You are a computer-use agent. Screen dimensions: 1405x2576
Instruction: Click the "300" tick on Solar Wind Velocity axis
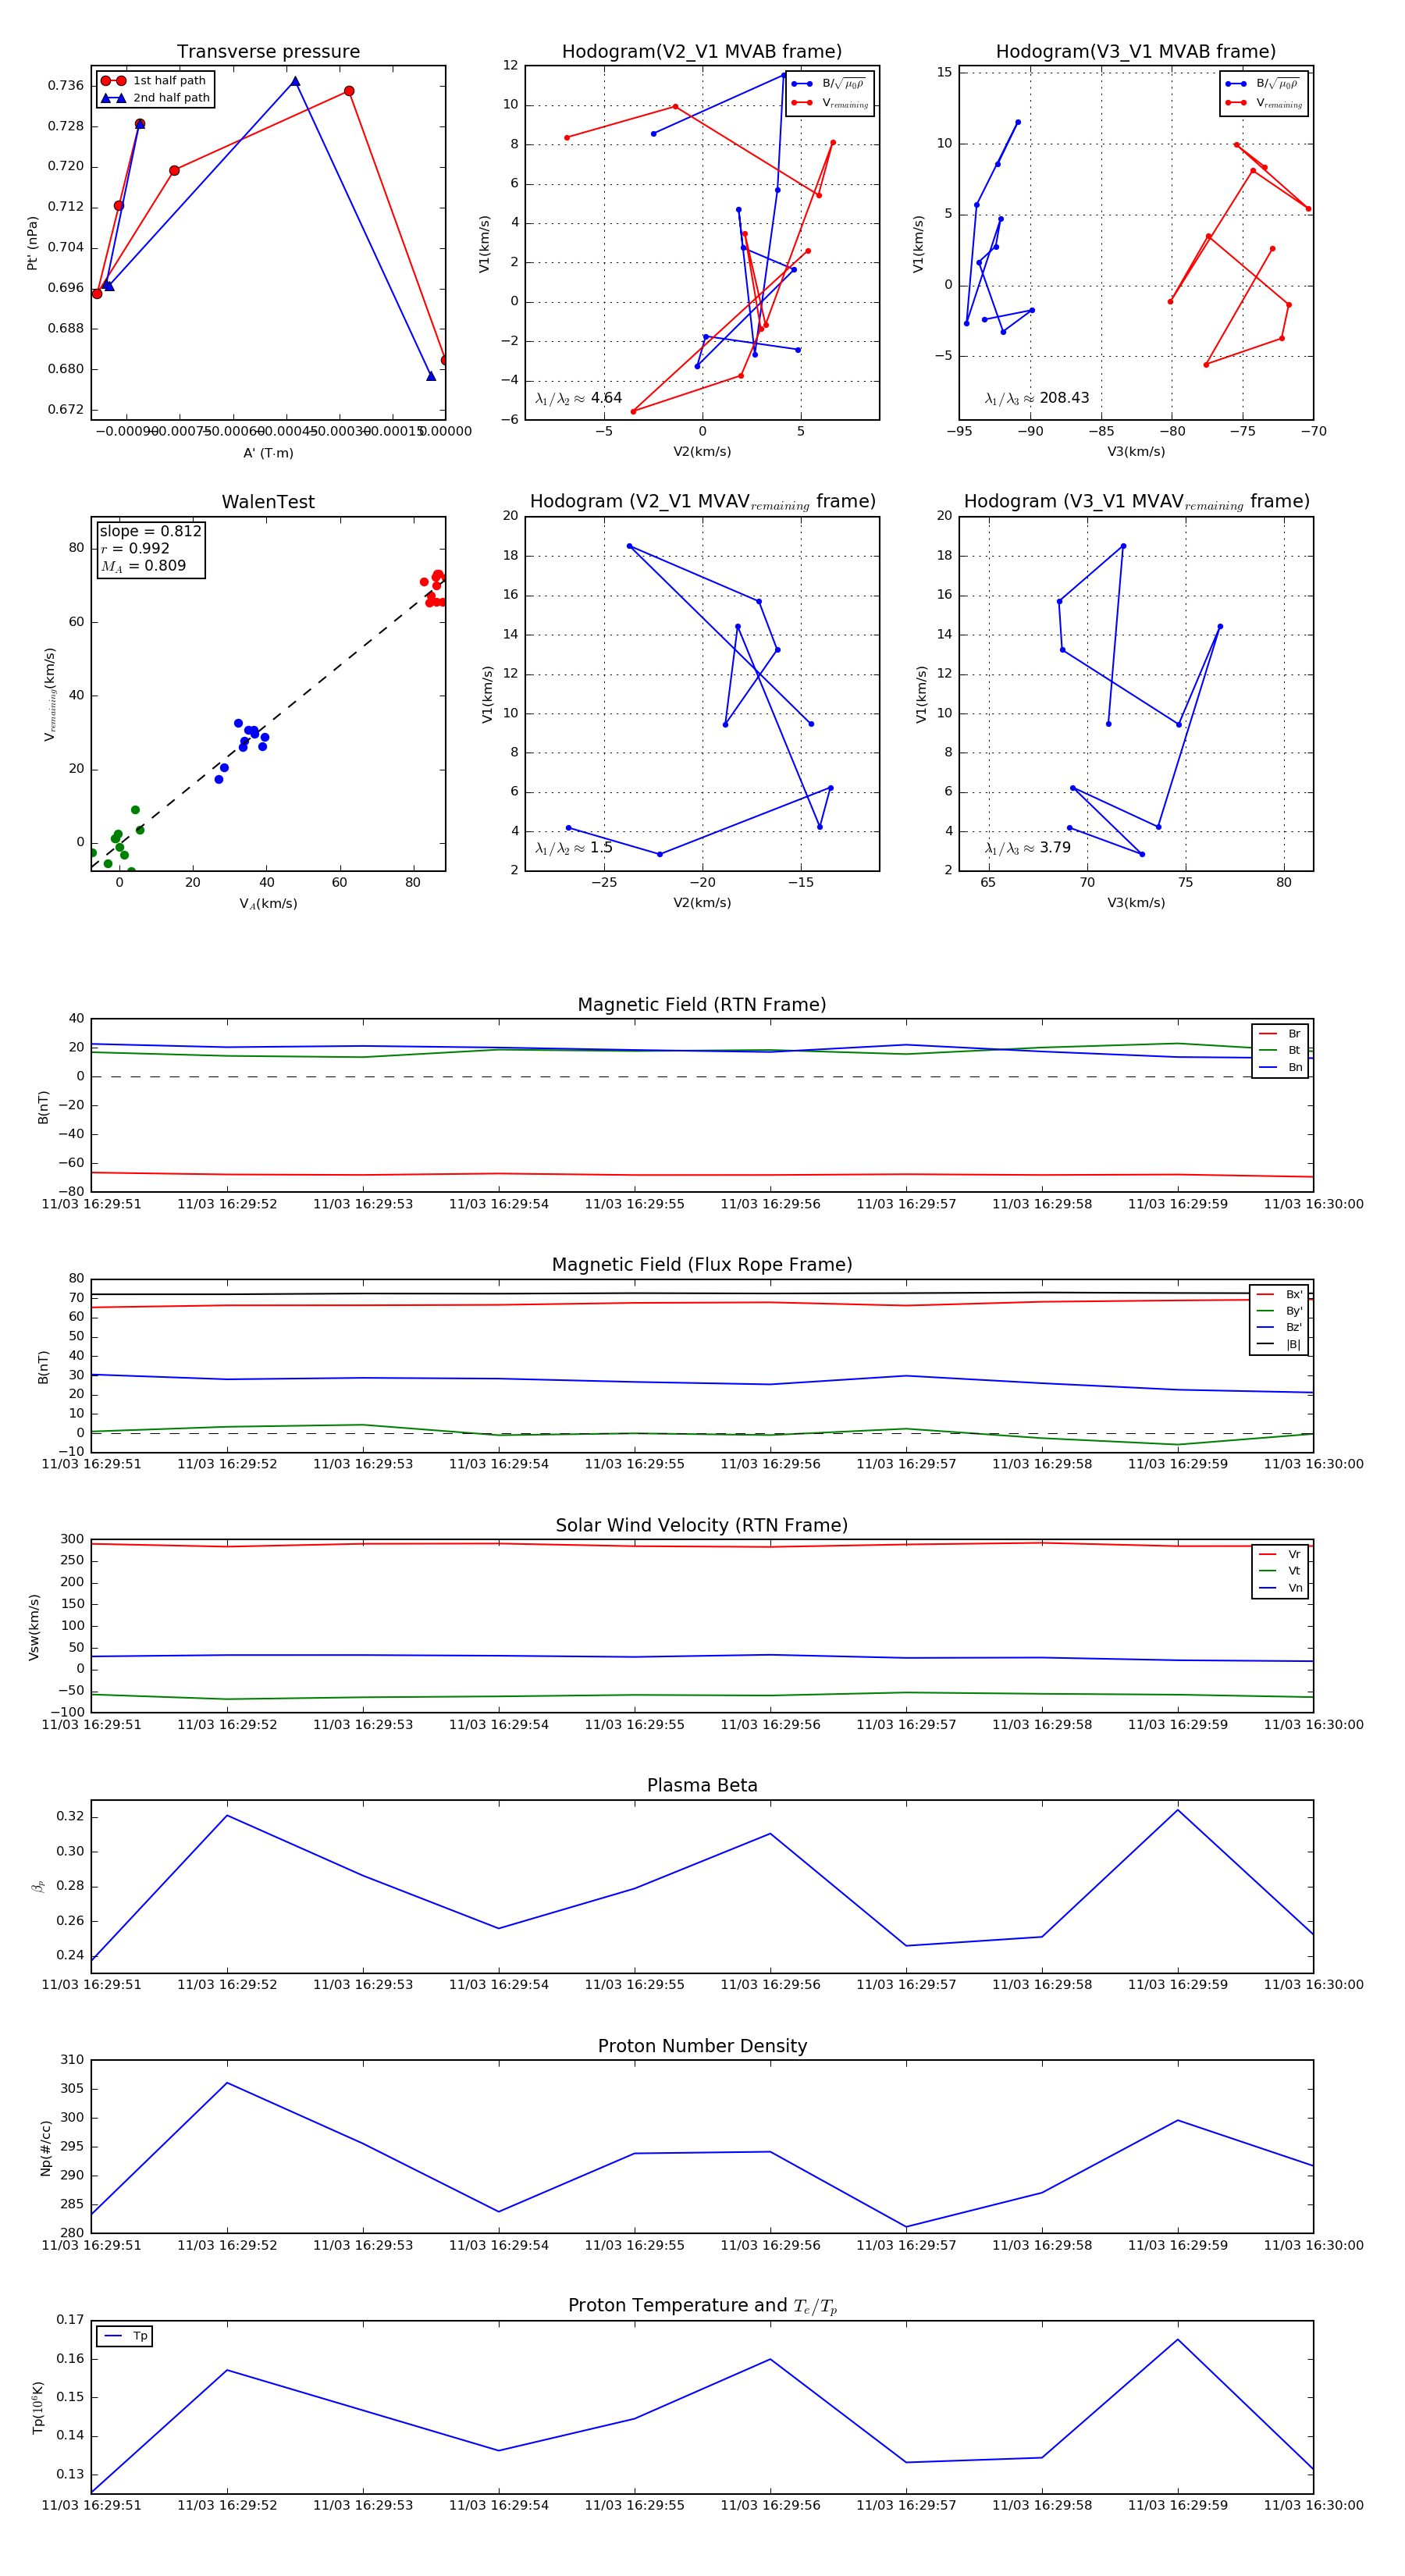pos(72,1539)
